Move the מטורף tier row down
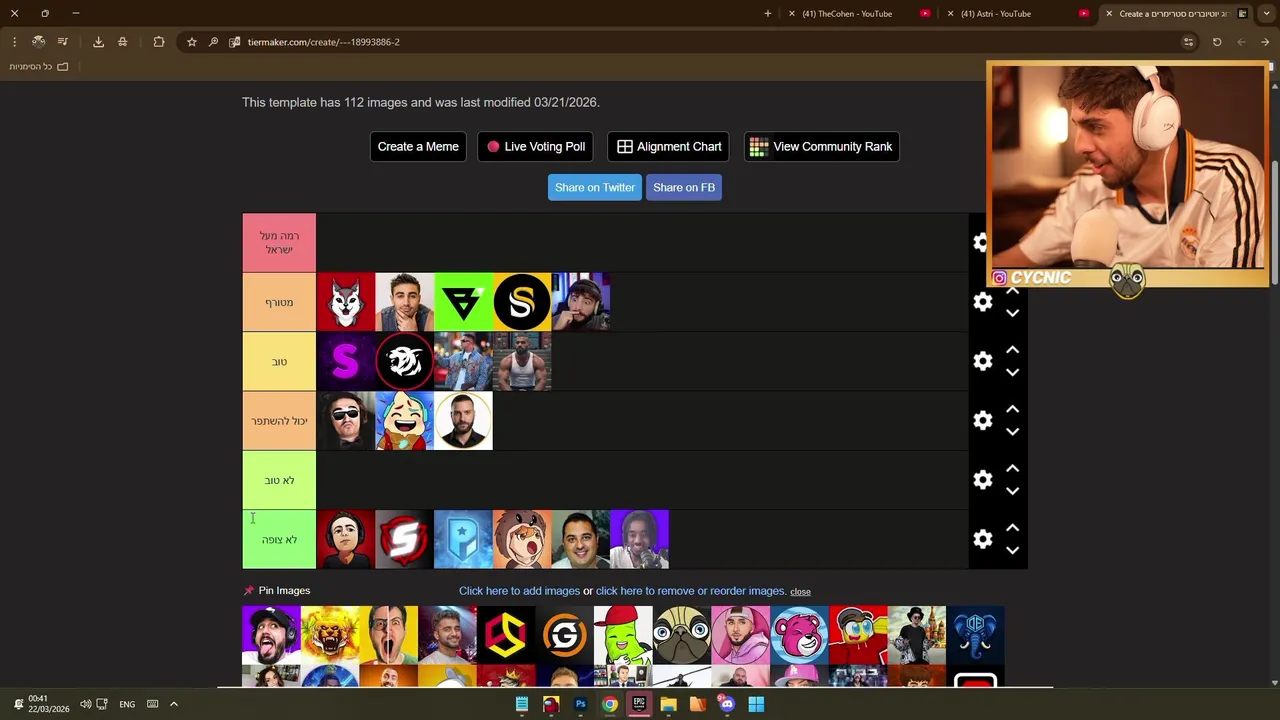Viewport: 1280px width, 720px height. click(x=1012, y=313)
